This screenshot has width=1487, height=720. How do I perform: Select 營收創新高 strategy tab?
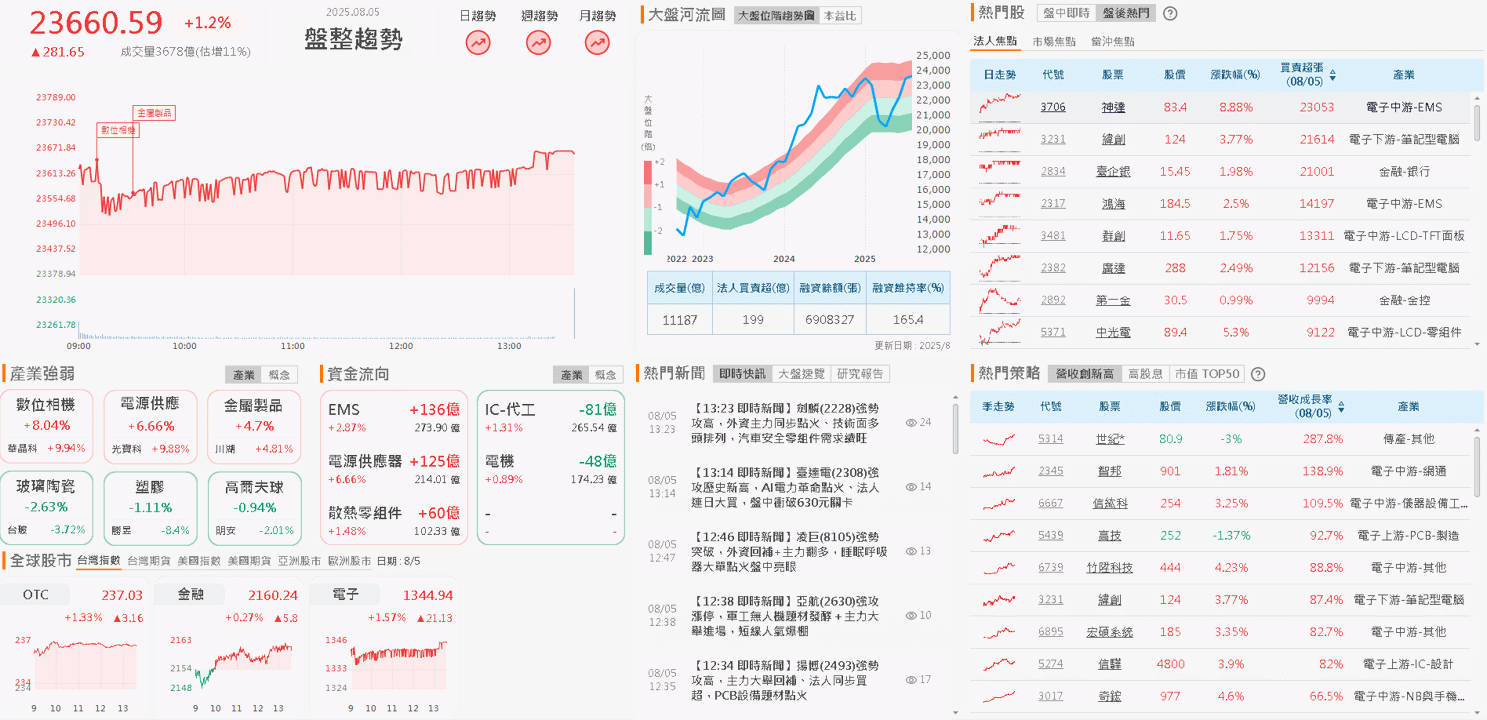1084,374
